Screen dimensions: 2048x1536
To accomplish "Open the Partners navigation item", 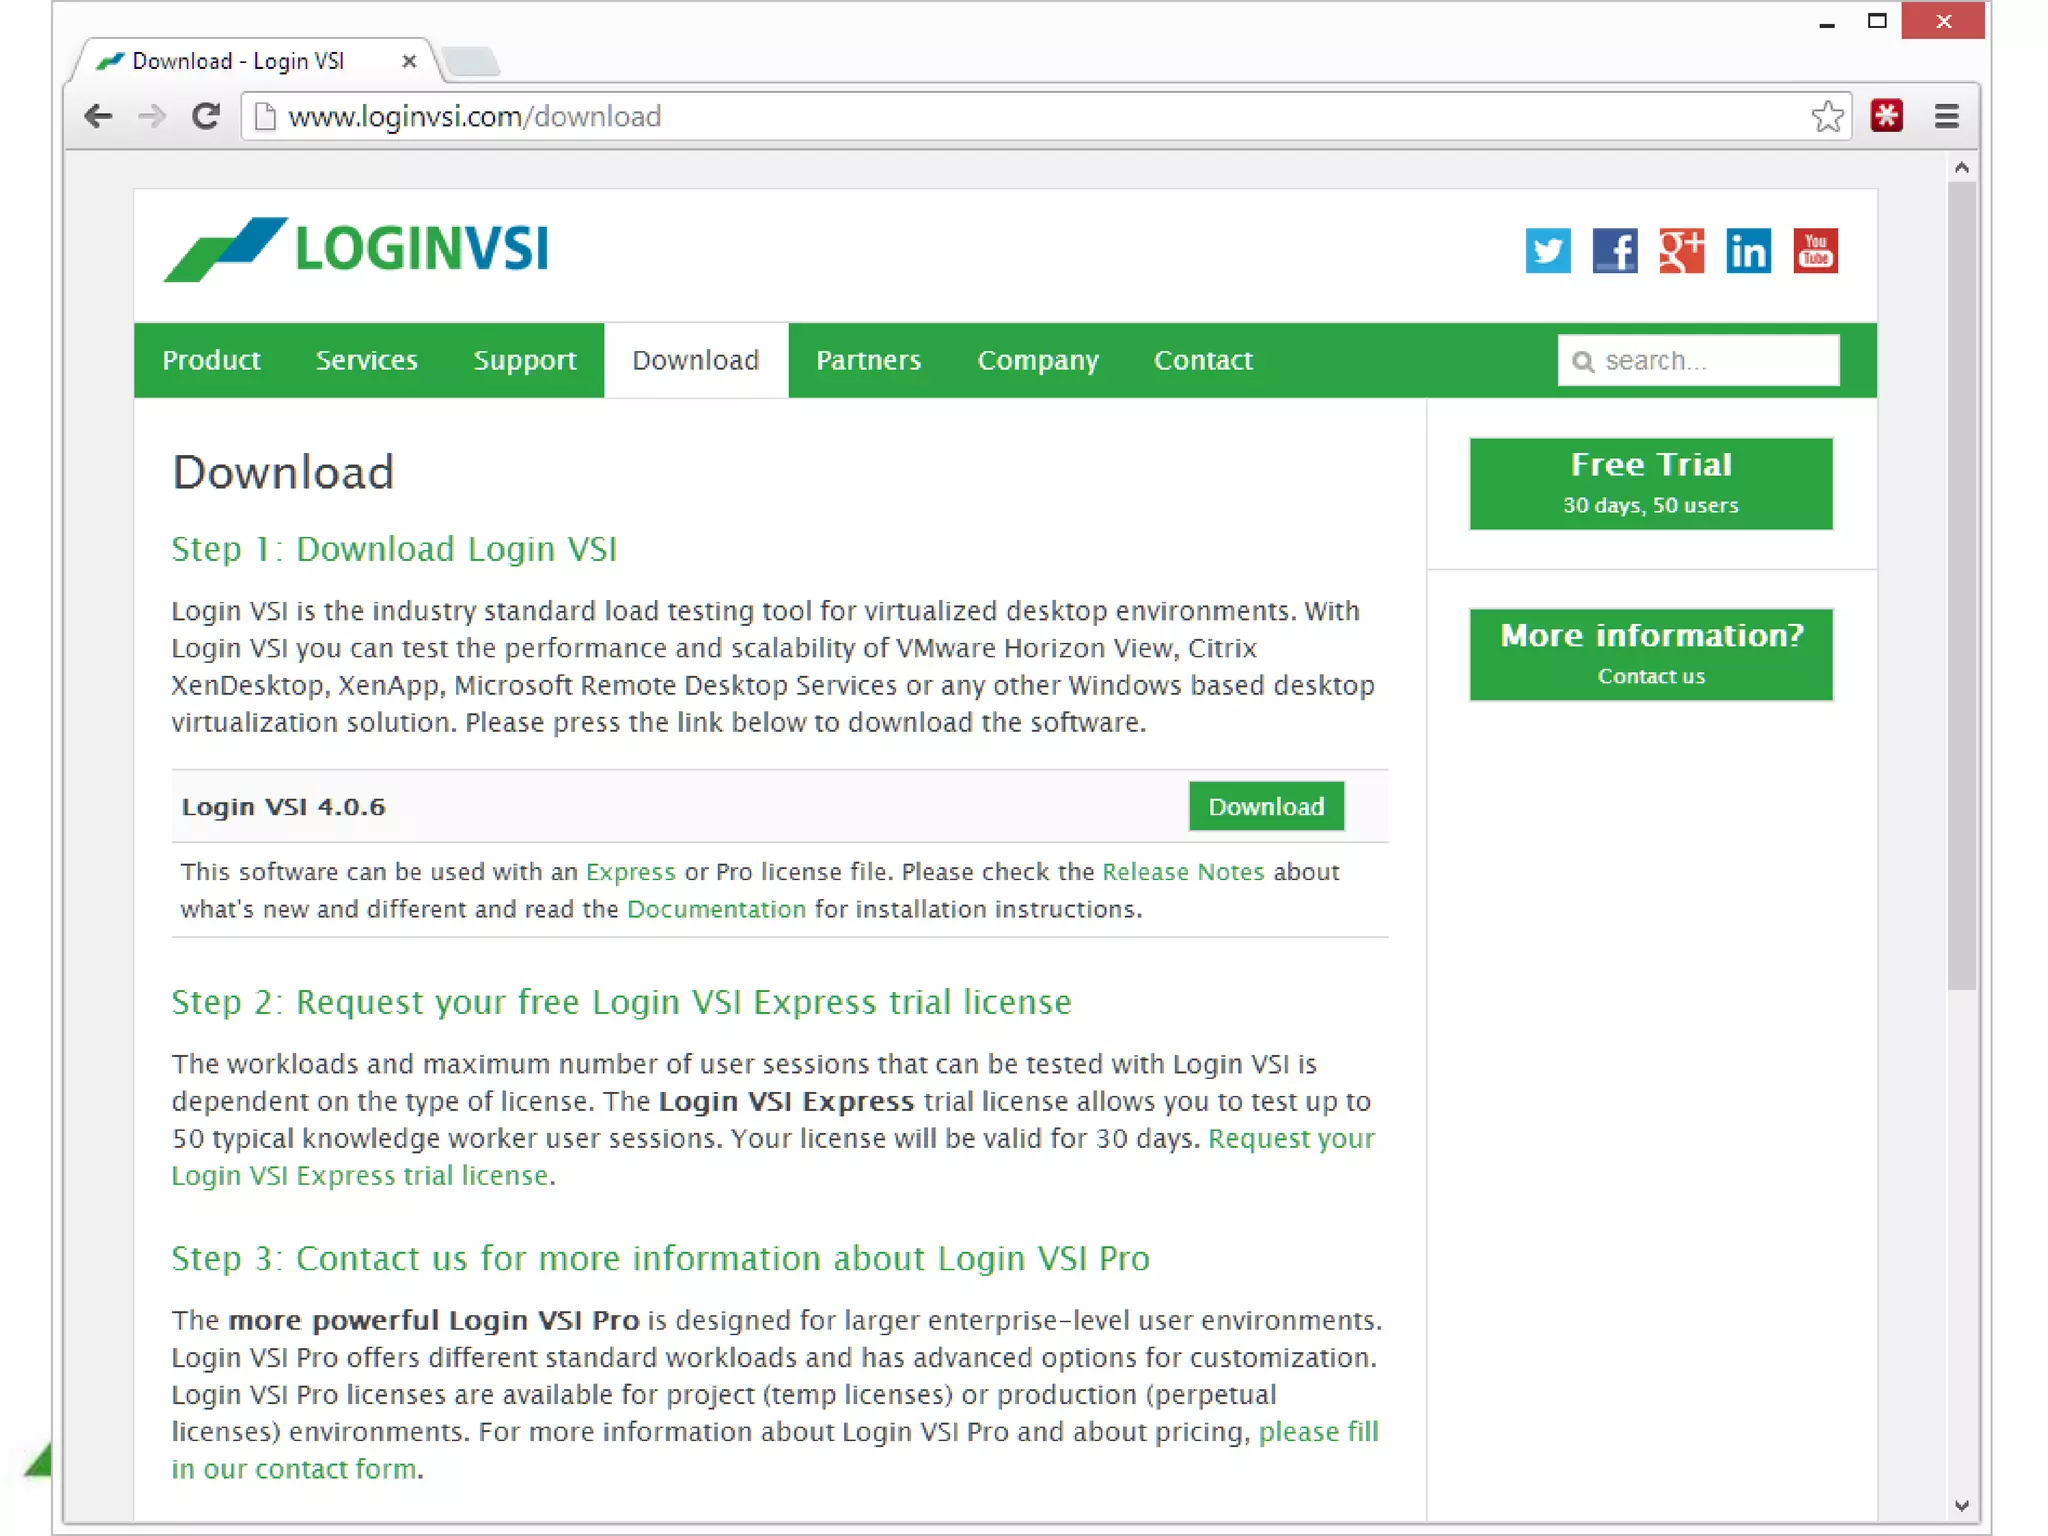I will click(868, 360).
